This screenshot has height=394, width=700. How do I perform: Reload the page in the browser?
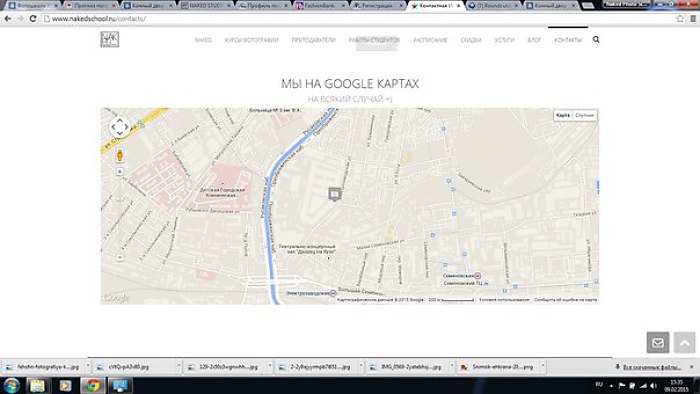pos(33,19)
